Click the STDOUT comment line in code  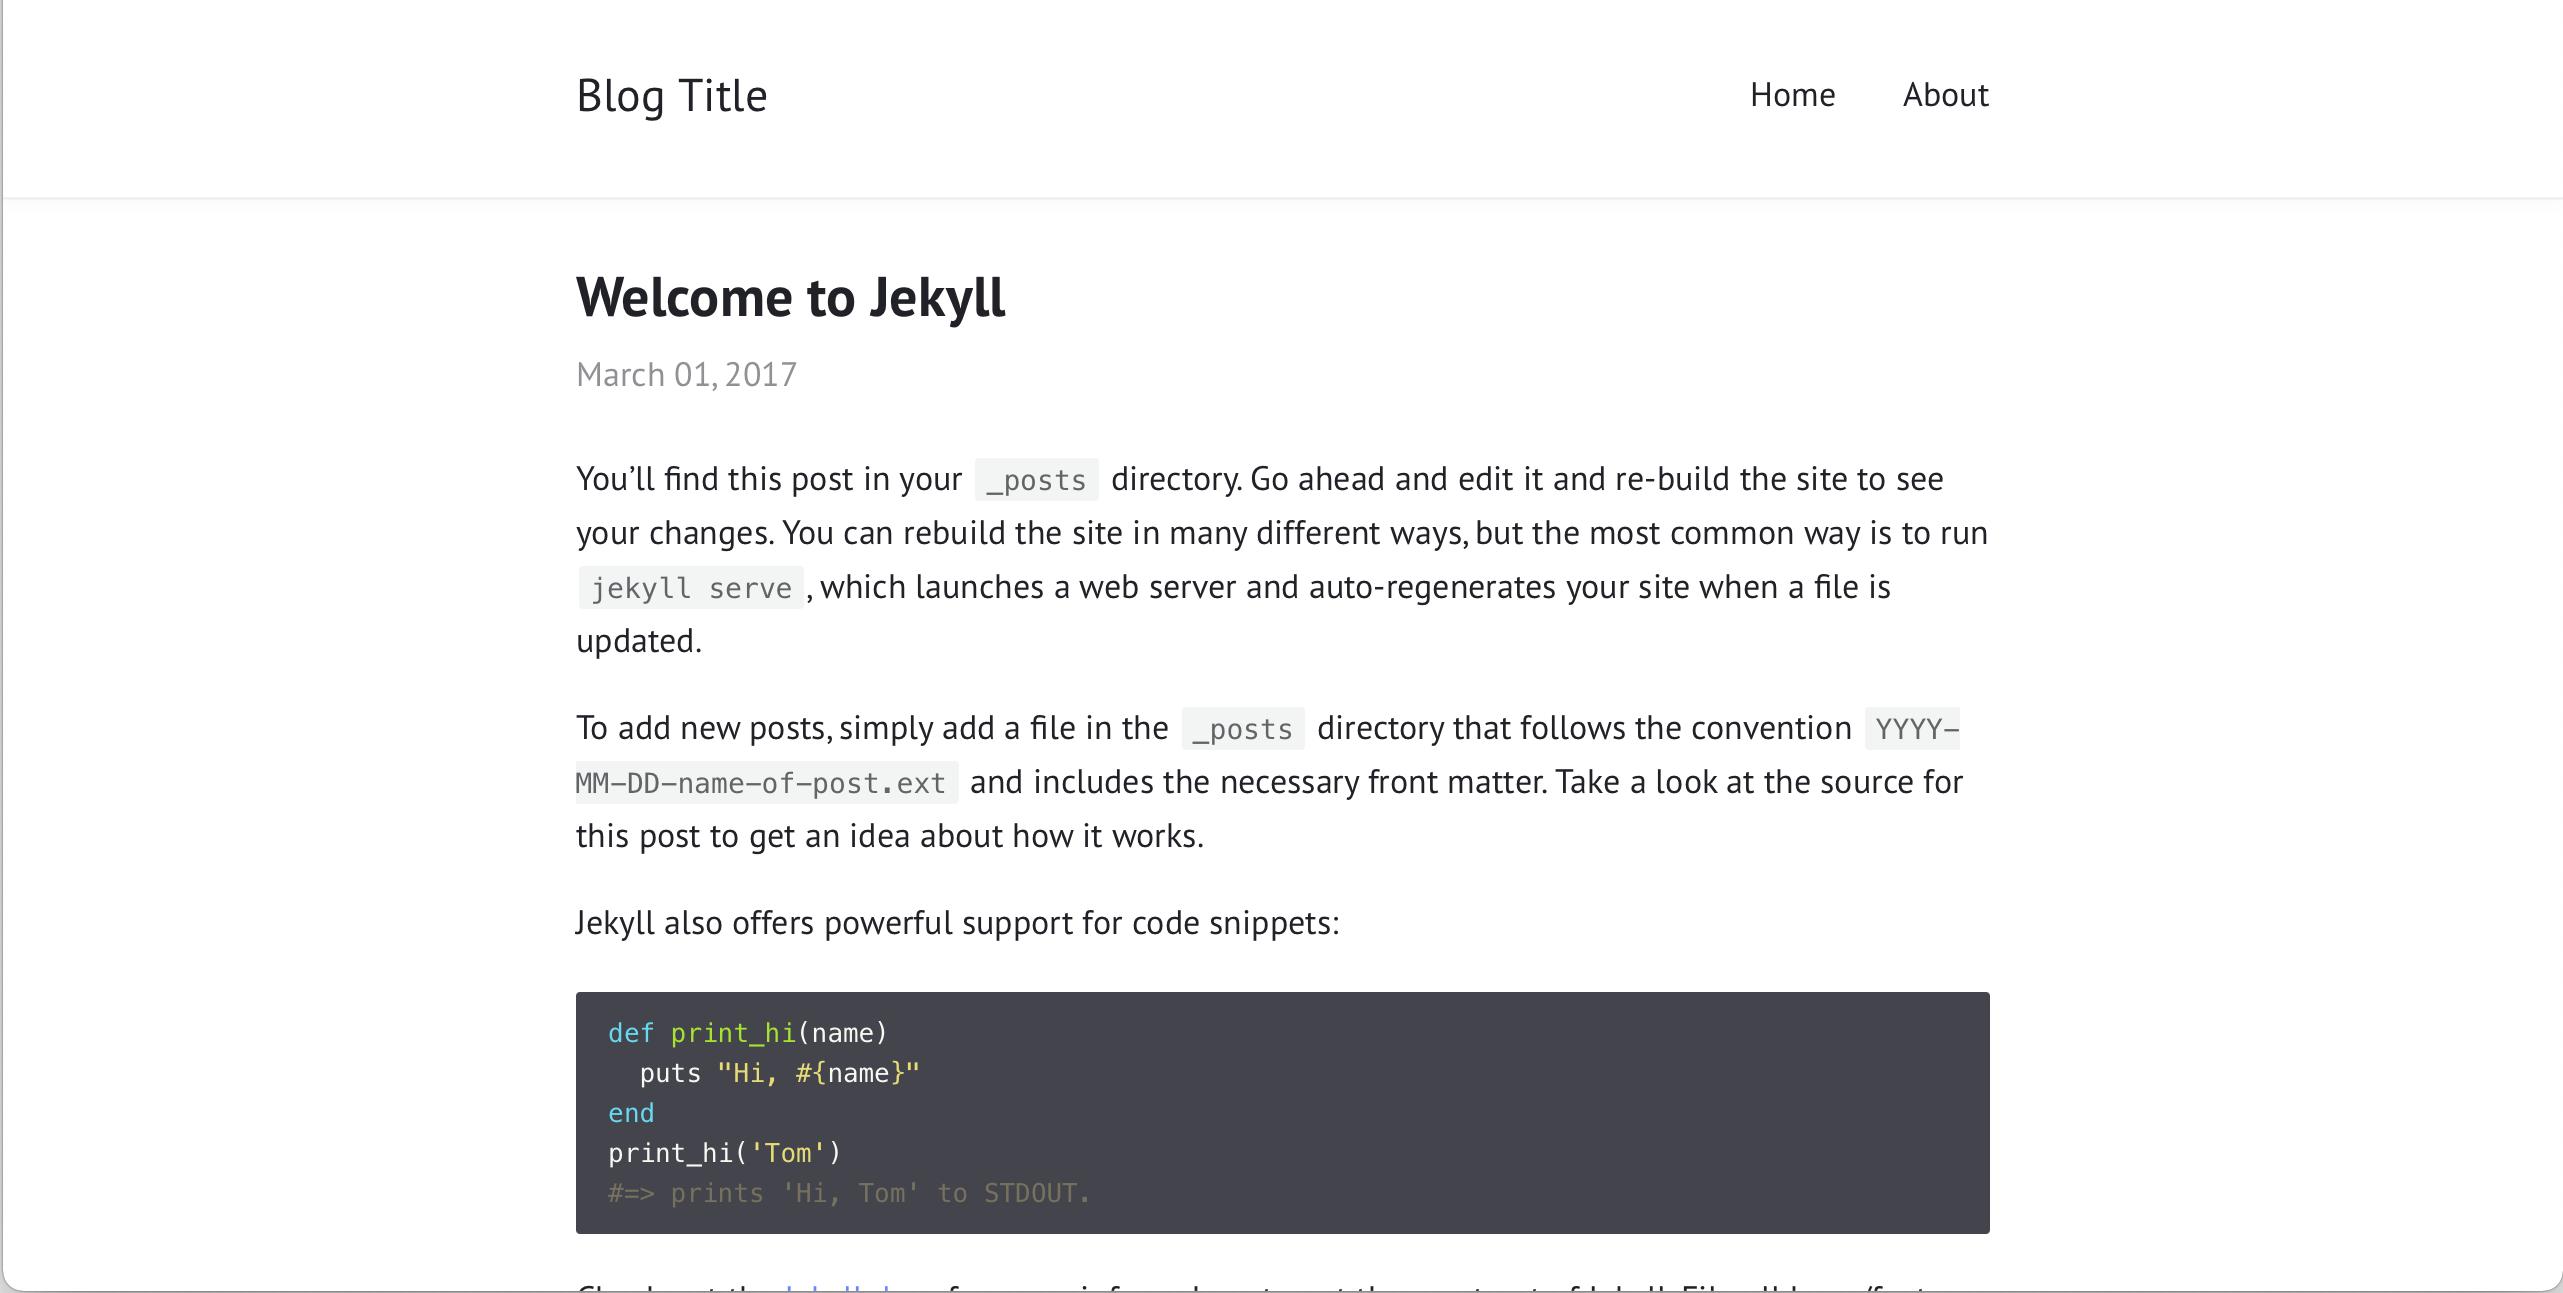pyautogui.click(x=848, y=1193)
